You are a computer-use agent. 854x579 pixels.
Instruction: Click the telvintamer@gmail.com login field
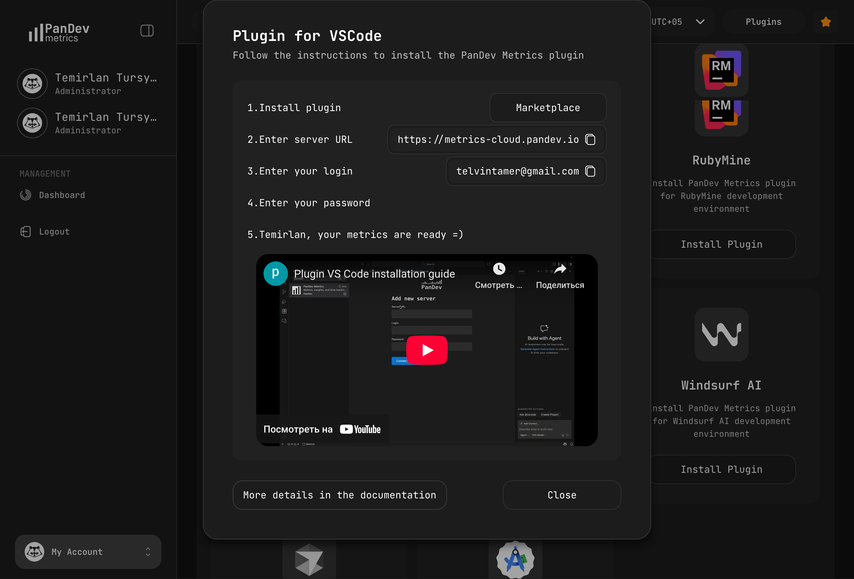coord(526,171)
